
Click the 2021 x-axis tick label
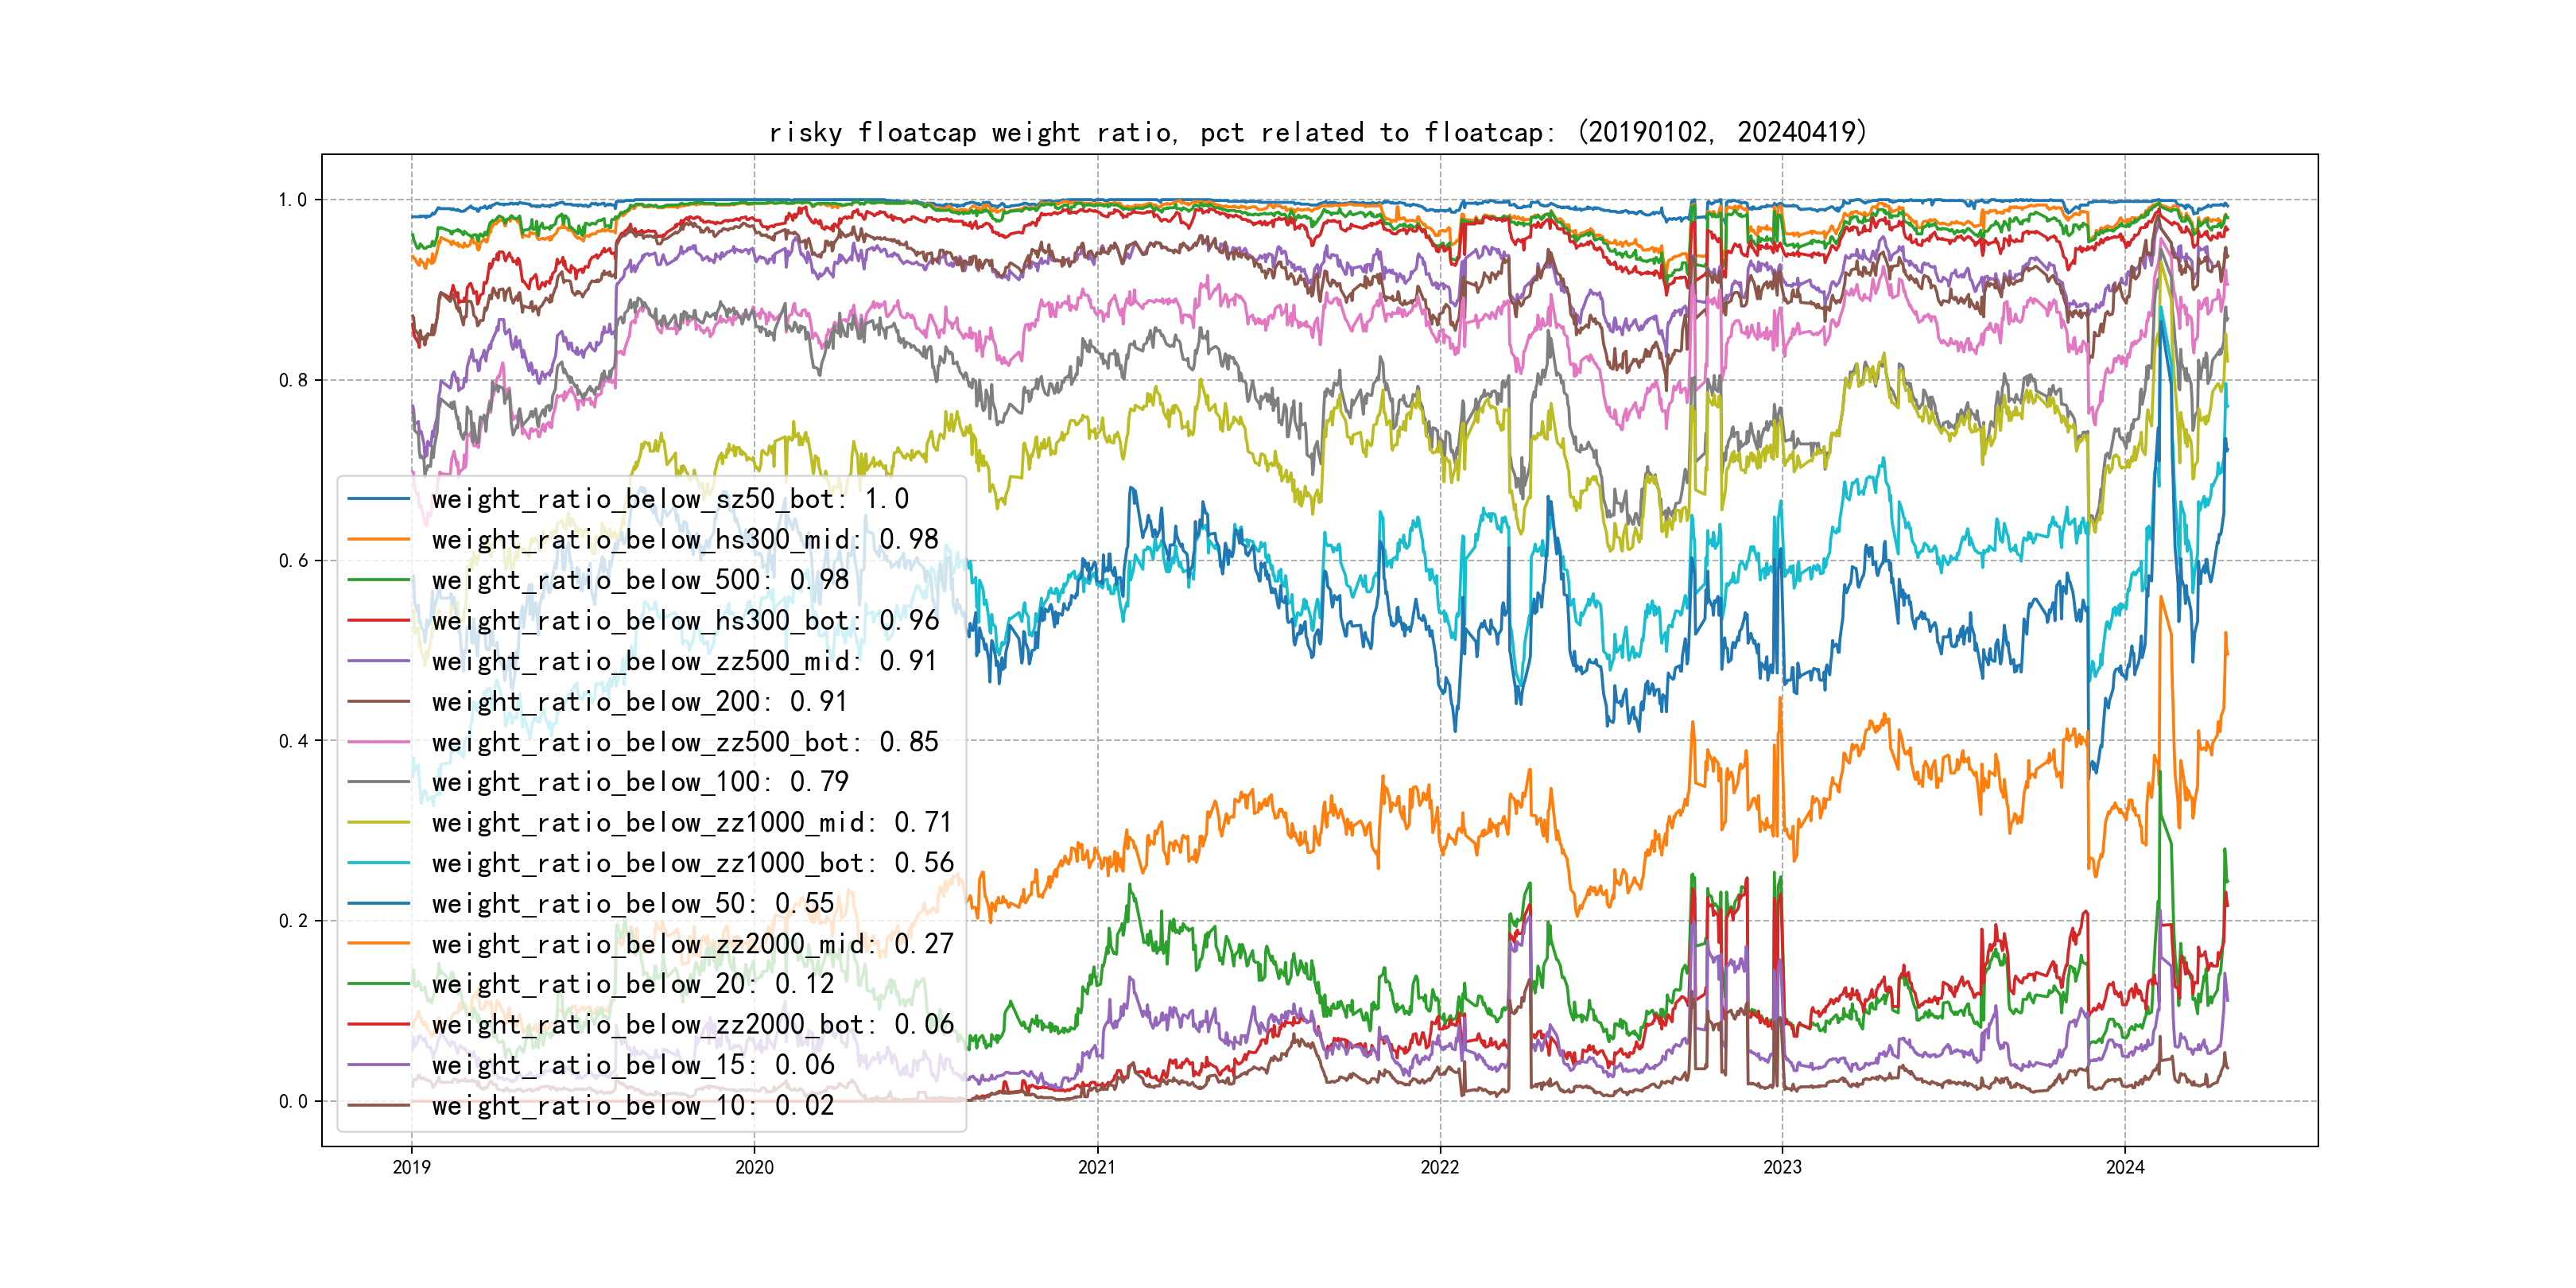coord(1097,1167)
